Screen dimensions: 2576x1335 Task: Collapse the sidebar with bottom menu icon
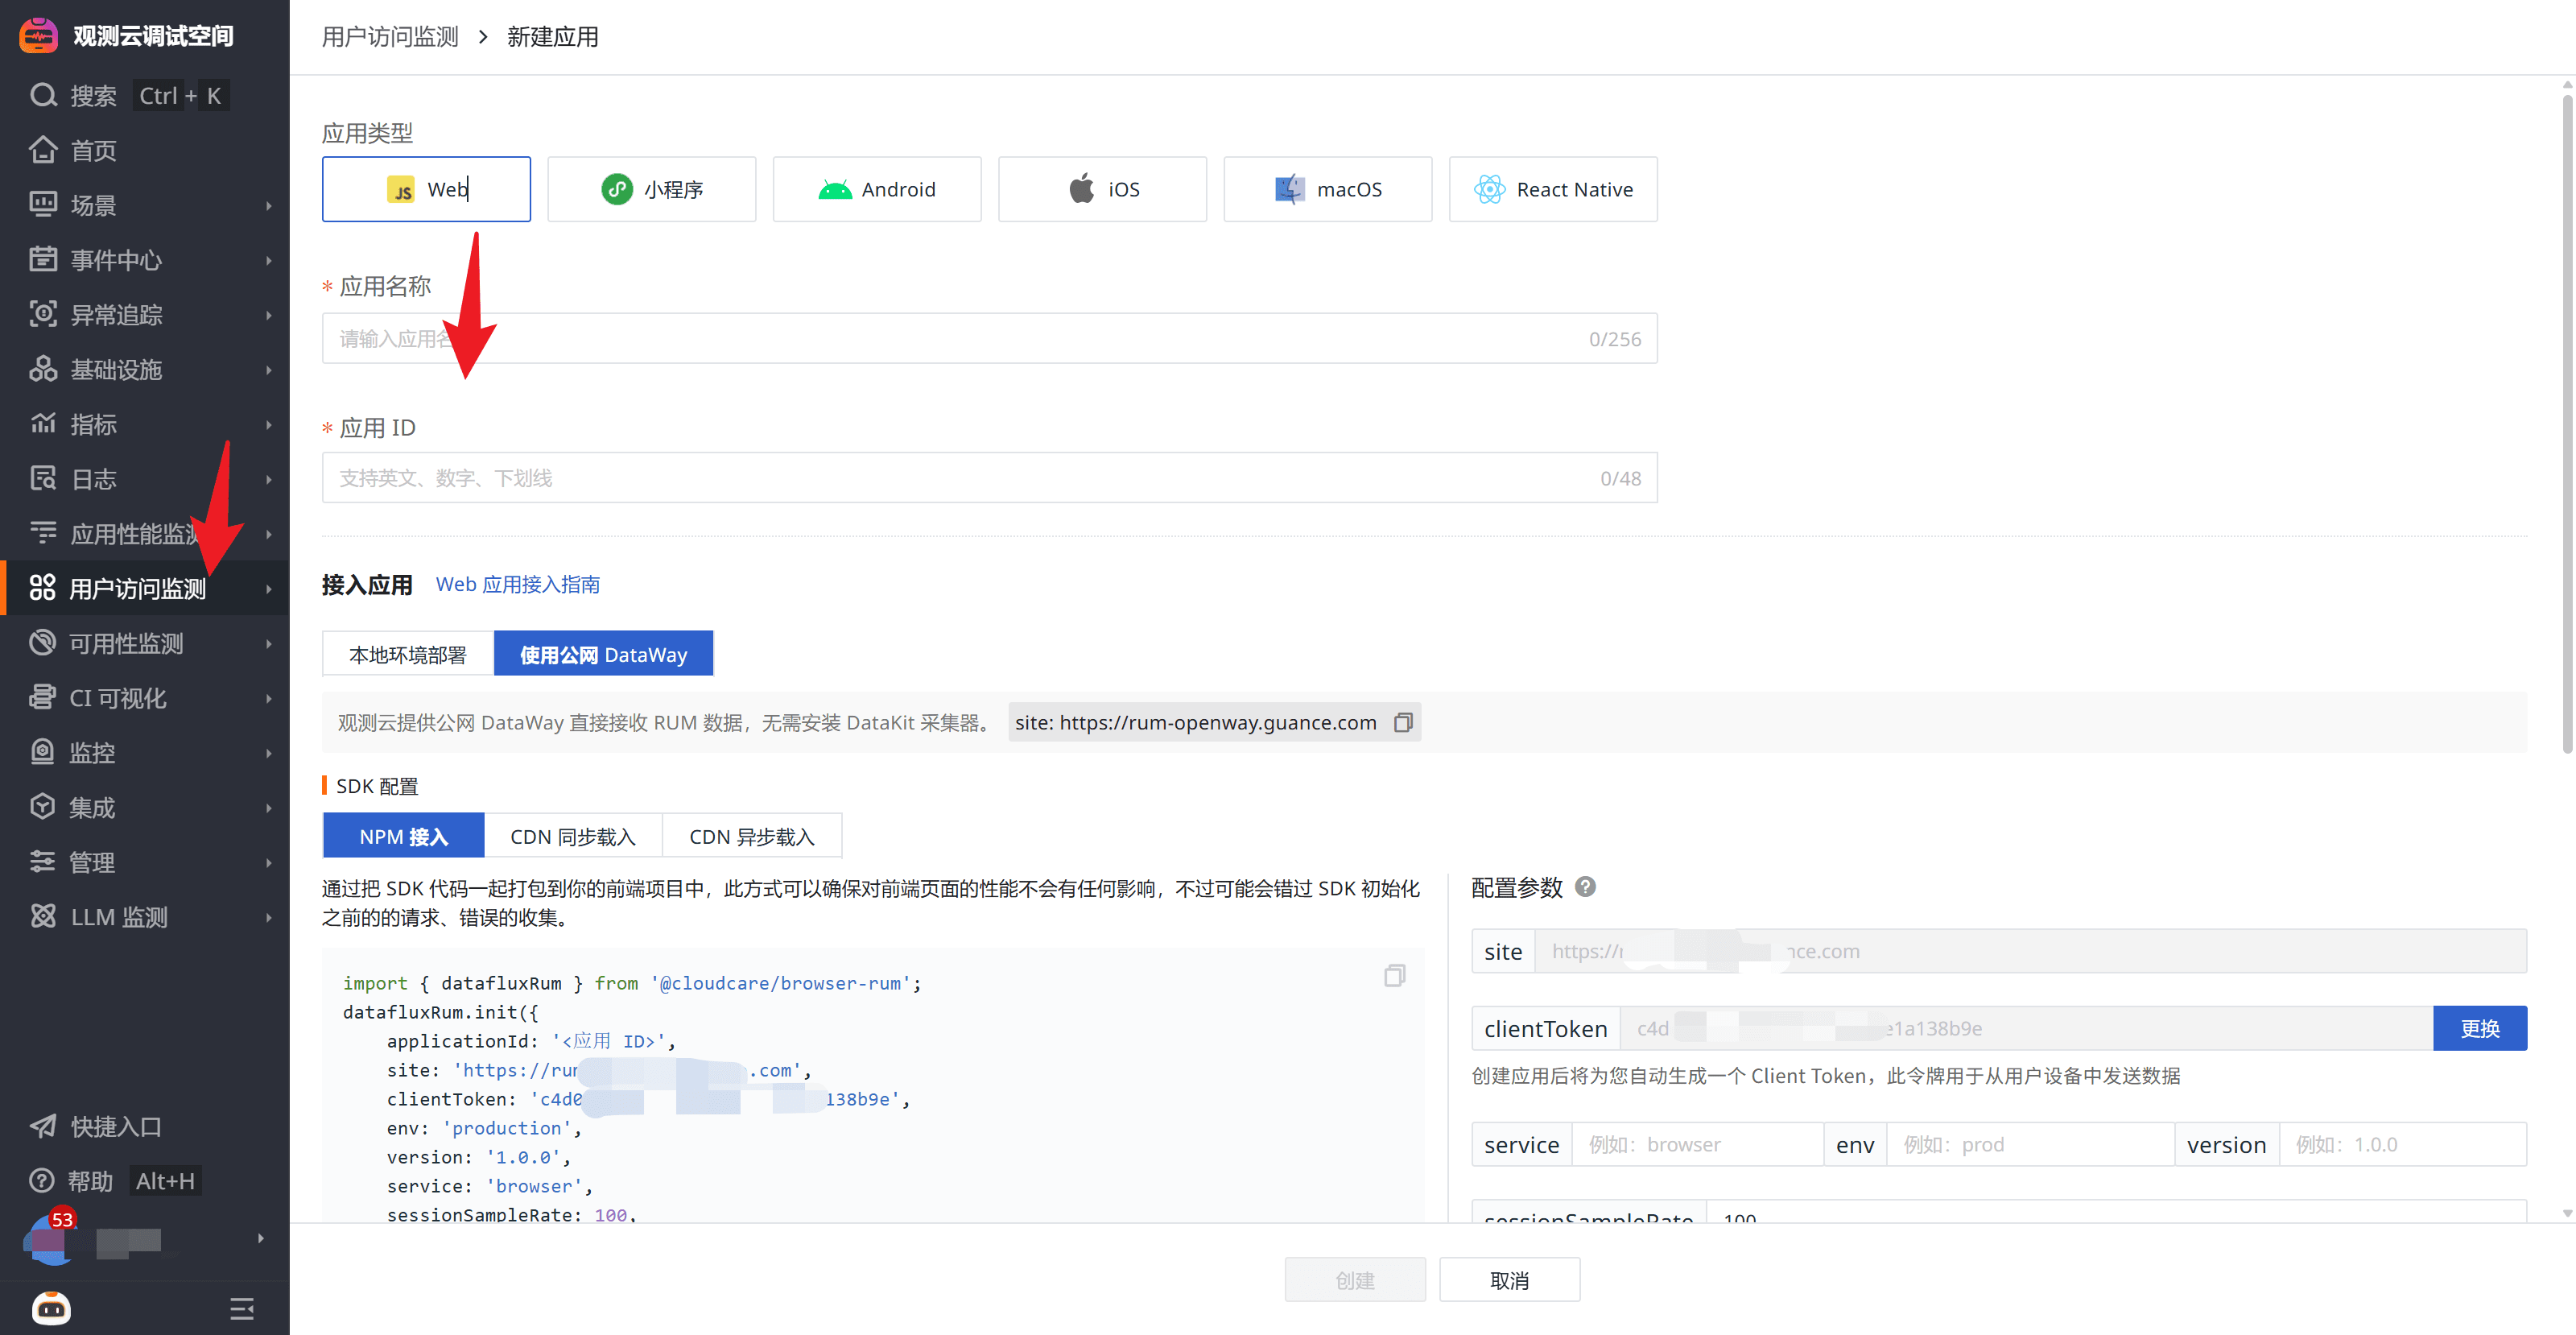(x=241, y=1308)
